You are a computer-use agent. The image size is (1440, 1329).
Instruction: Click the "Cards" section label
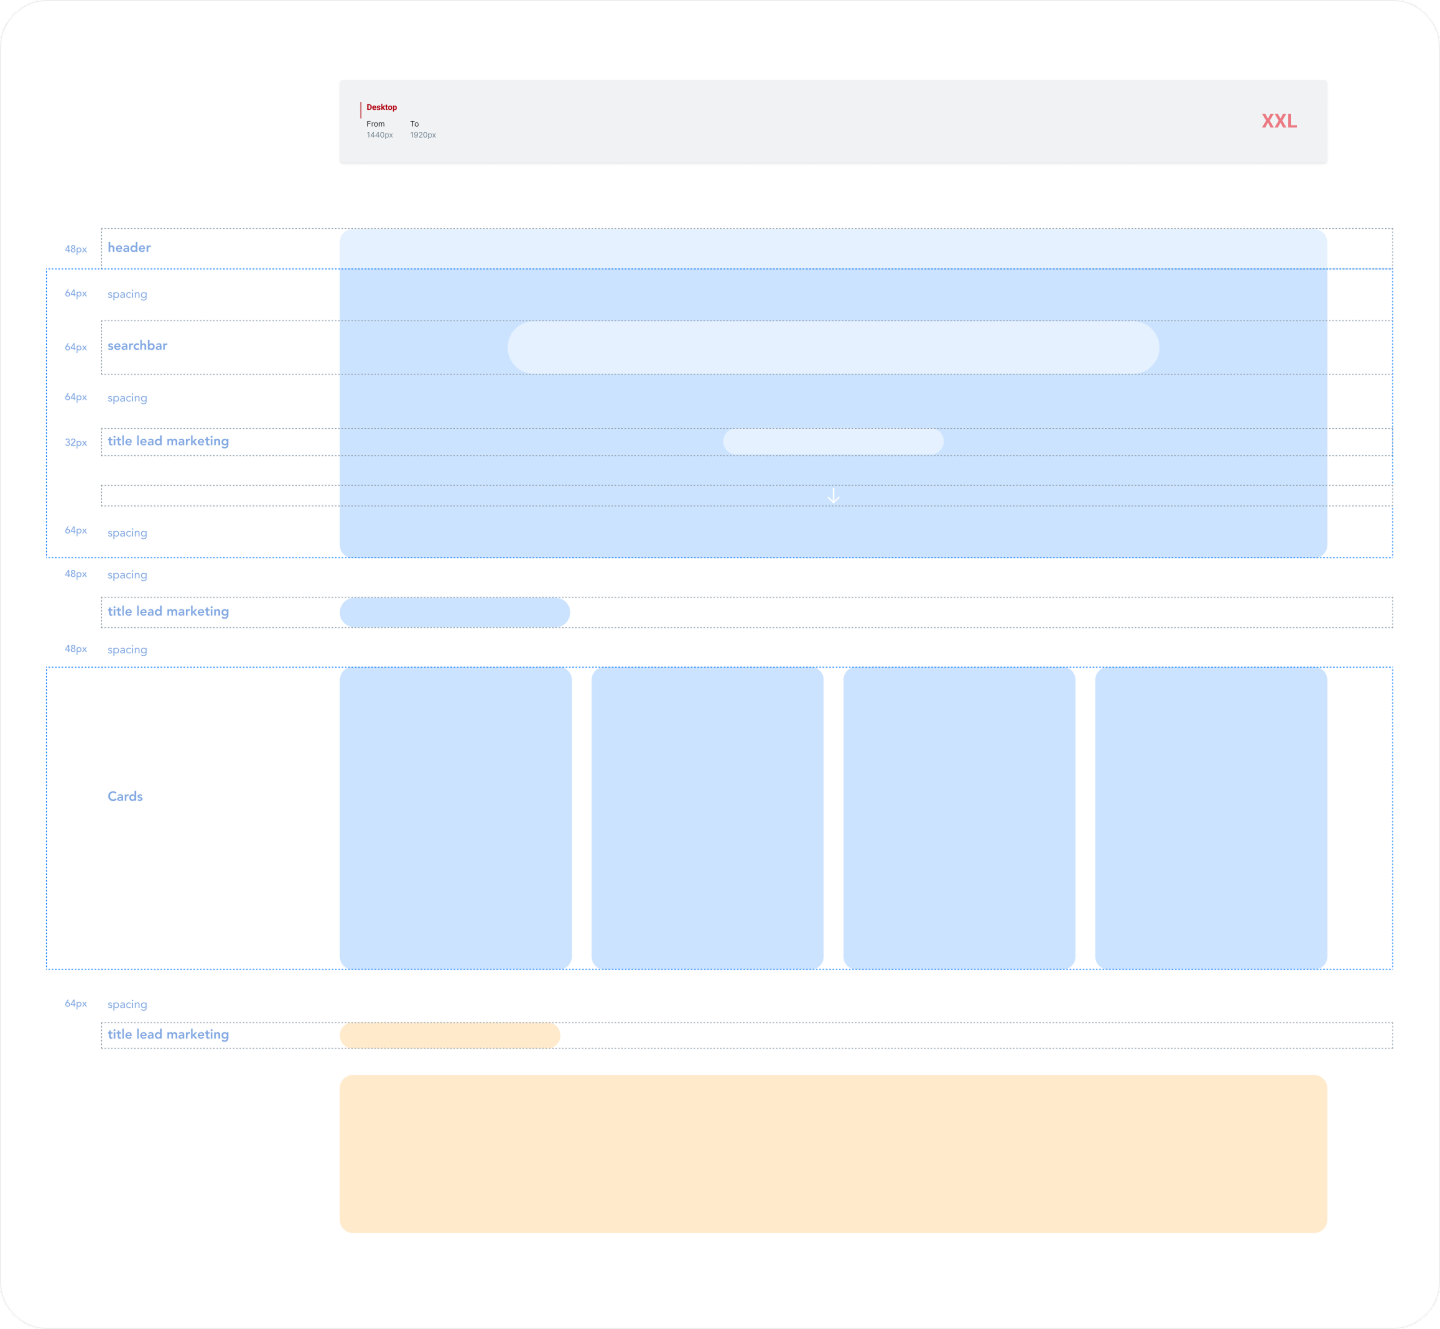[125, 797]
